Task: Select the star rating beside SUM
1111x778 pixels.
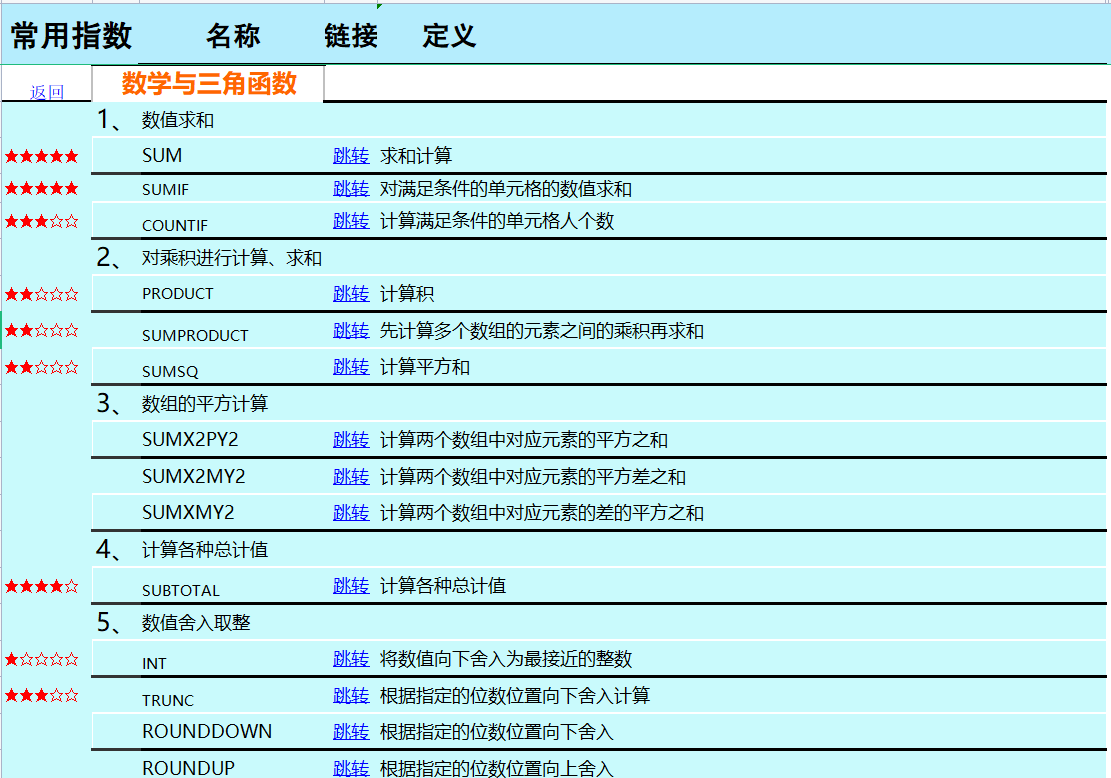Action: (42, 156)
